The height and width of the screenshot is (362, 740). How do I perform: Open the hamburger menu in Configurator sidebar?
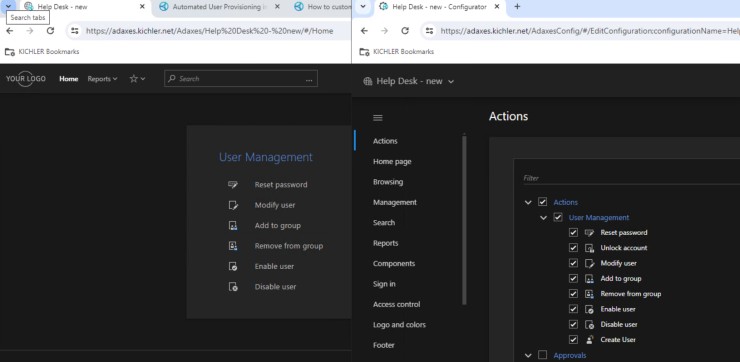[378, 118]
